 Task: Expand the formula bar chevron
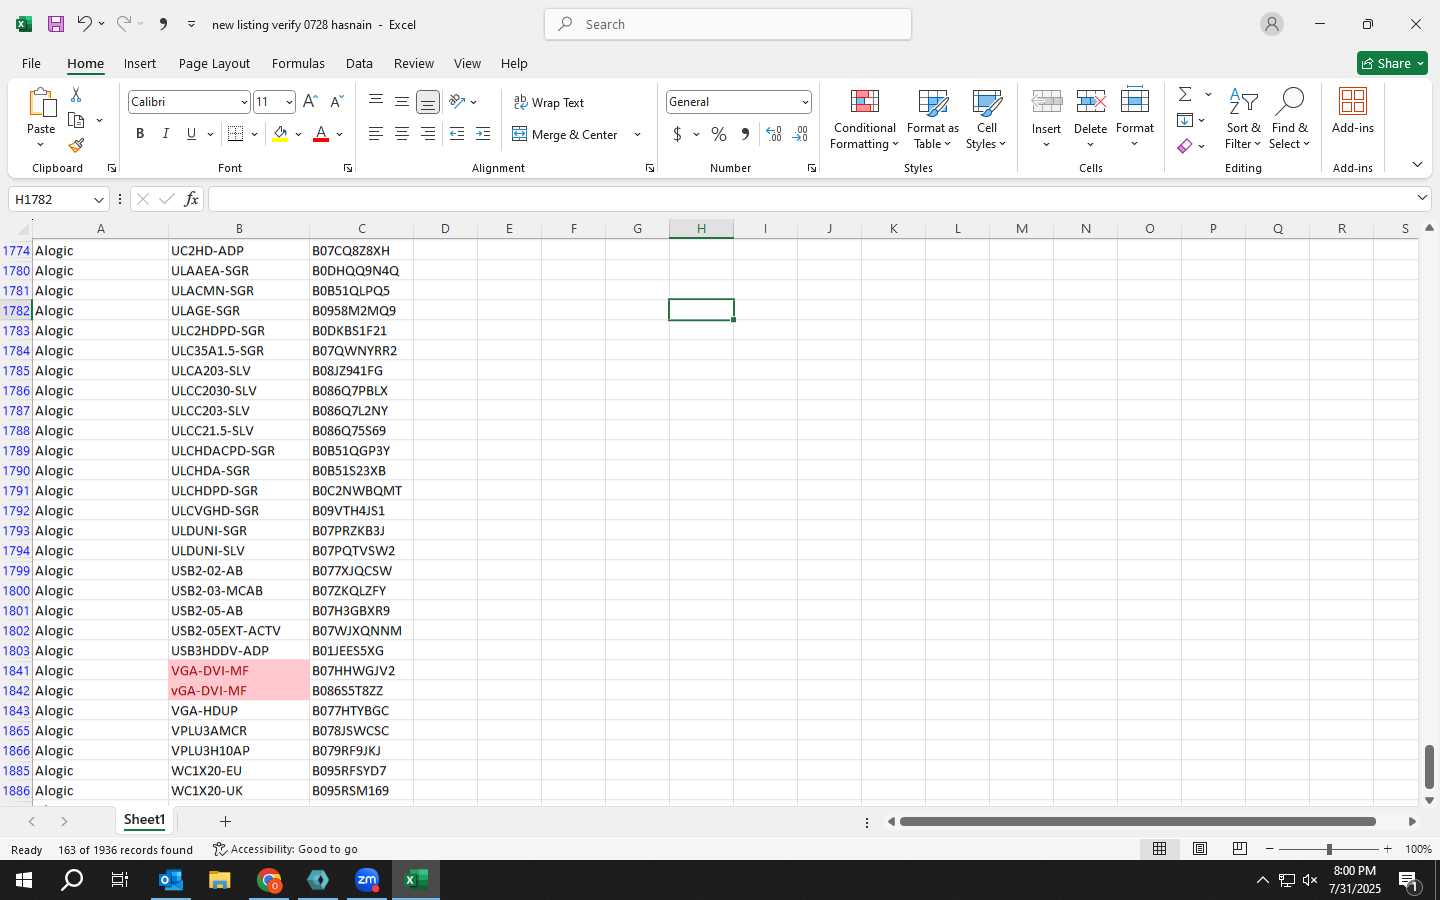1422,198
